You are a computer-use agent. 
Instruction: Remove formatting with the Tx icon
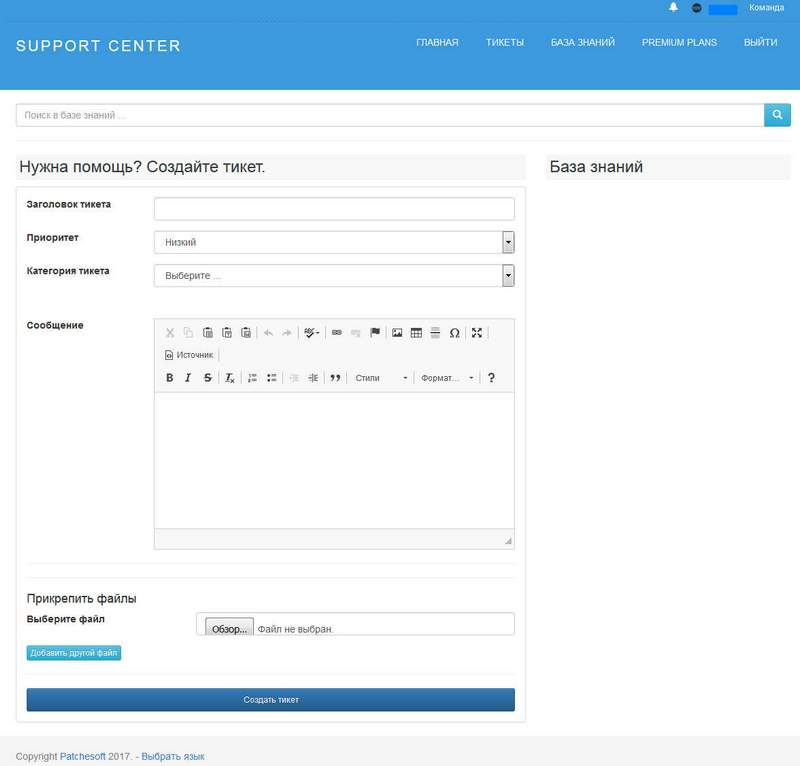(230, 378)
